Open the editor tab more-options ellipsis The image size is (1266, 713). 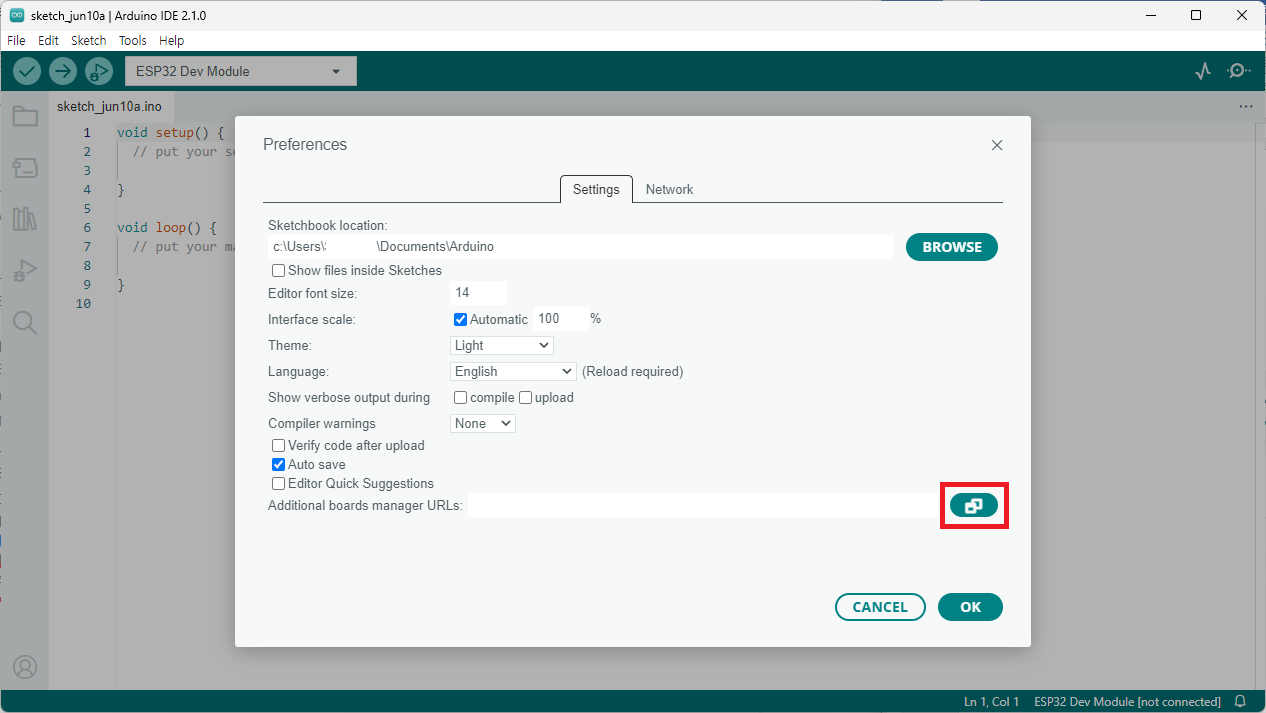pyautogui.click(x=1245, y=106)
